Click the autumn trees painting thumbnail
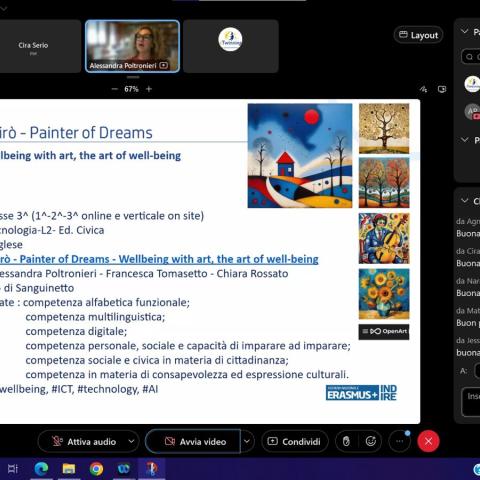Image resolution: width=480 pixels, height=480 pixels. click(384, 183)
